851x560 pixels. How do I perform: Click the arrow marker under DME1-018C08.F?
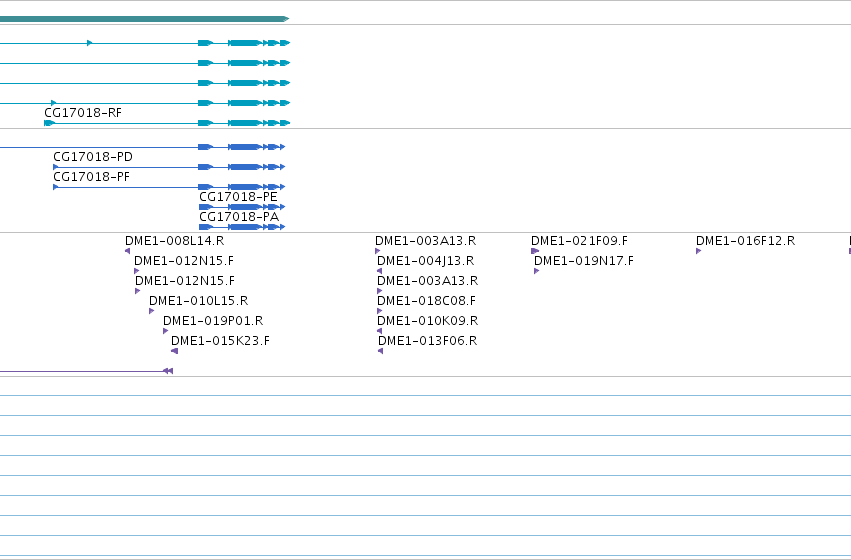coord(379,311)
